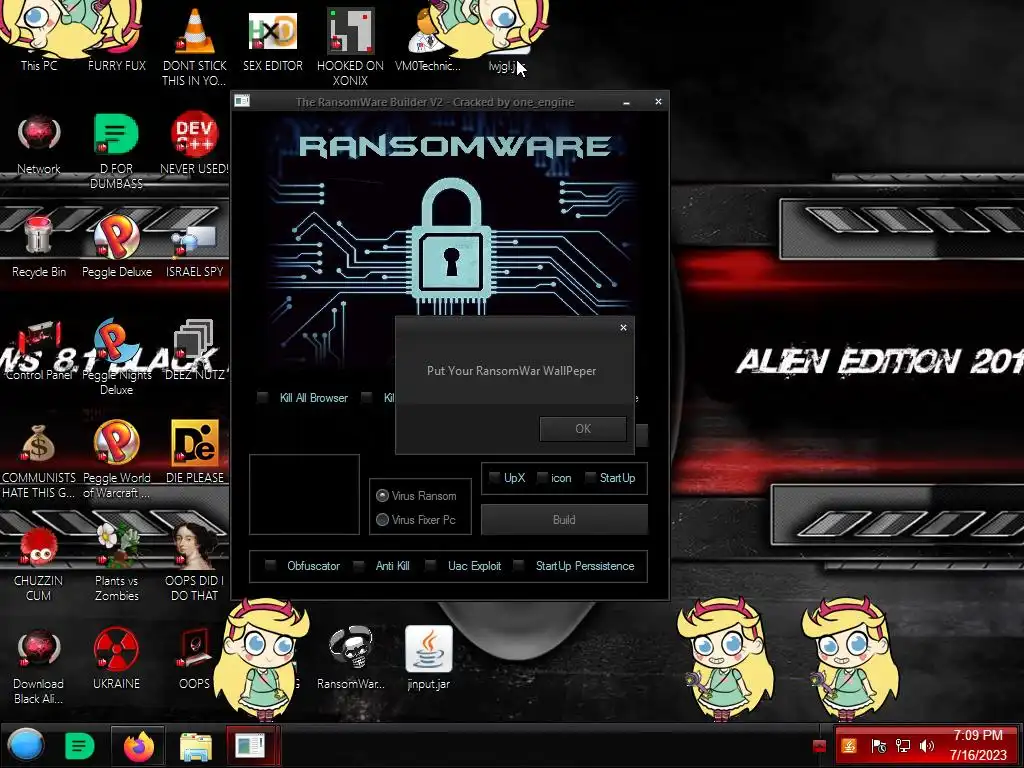Toggle the icon checkbox

542,478
